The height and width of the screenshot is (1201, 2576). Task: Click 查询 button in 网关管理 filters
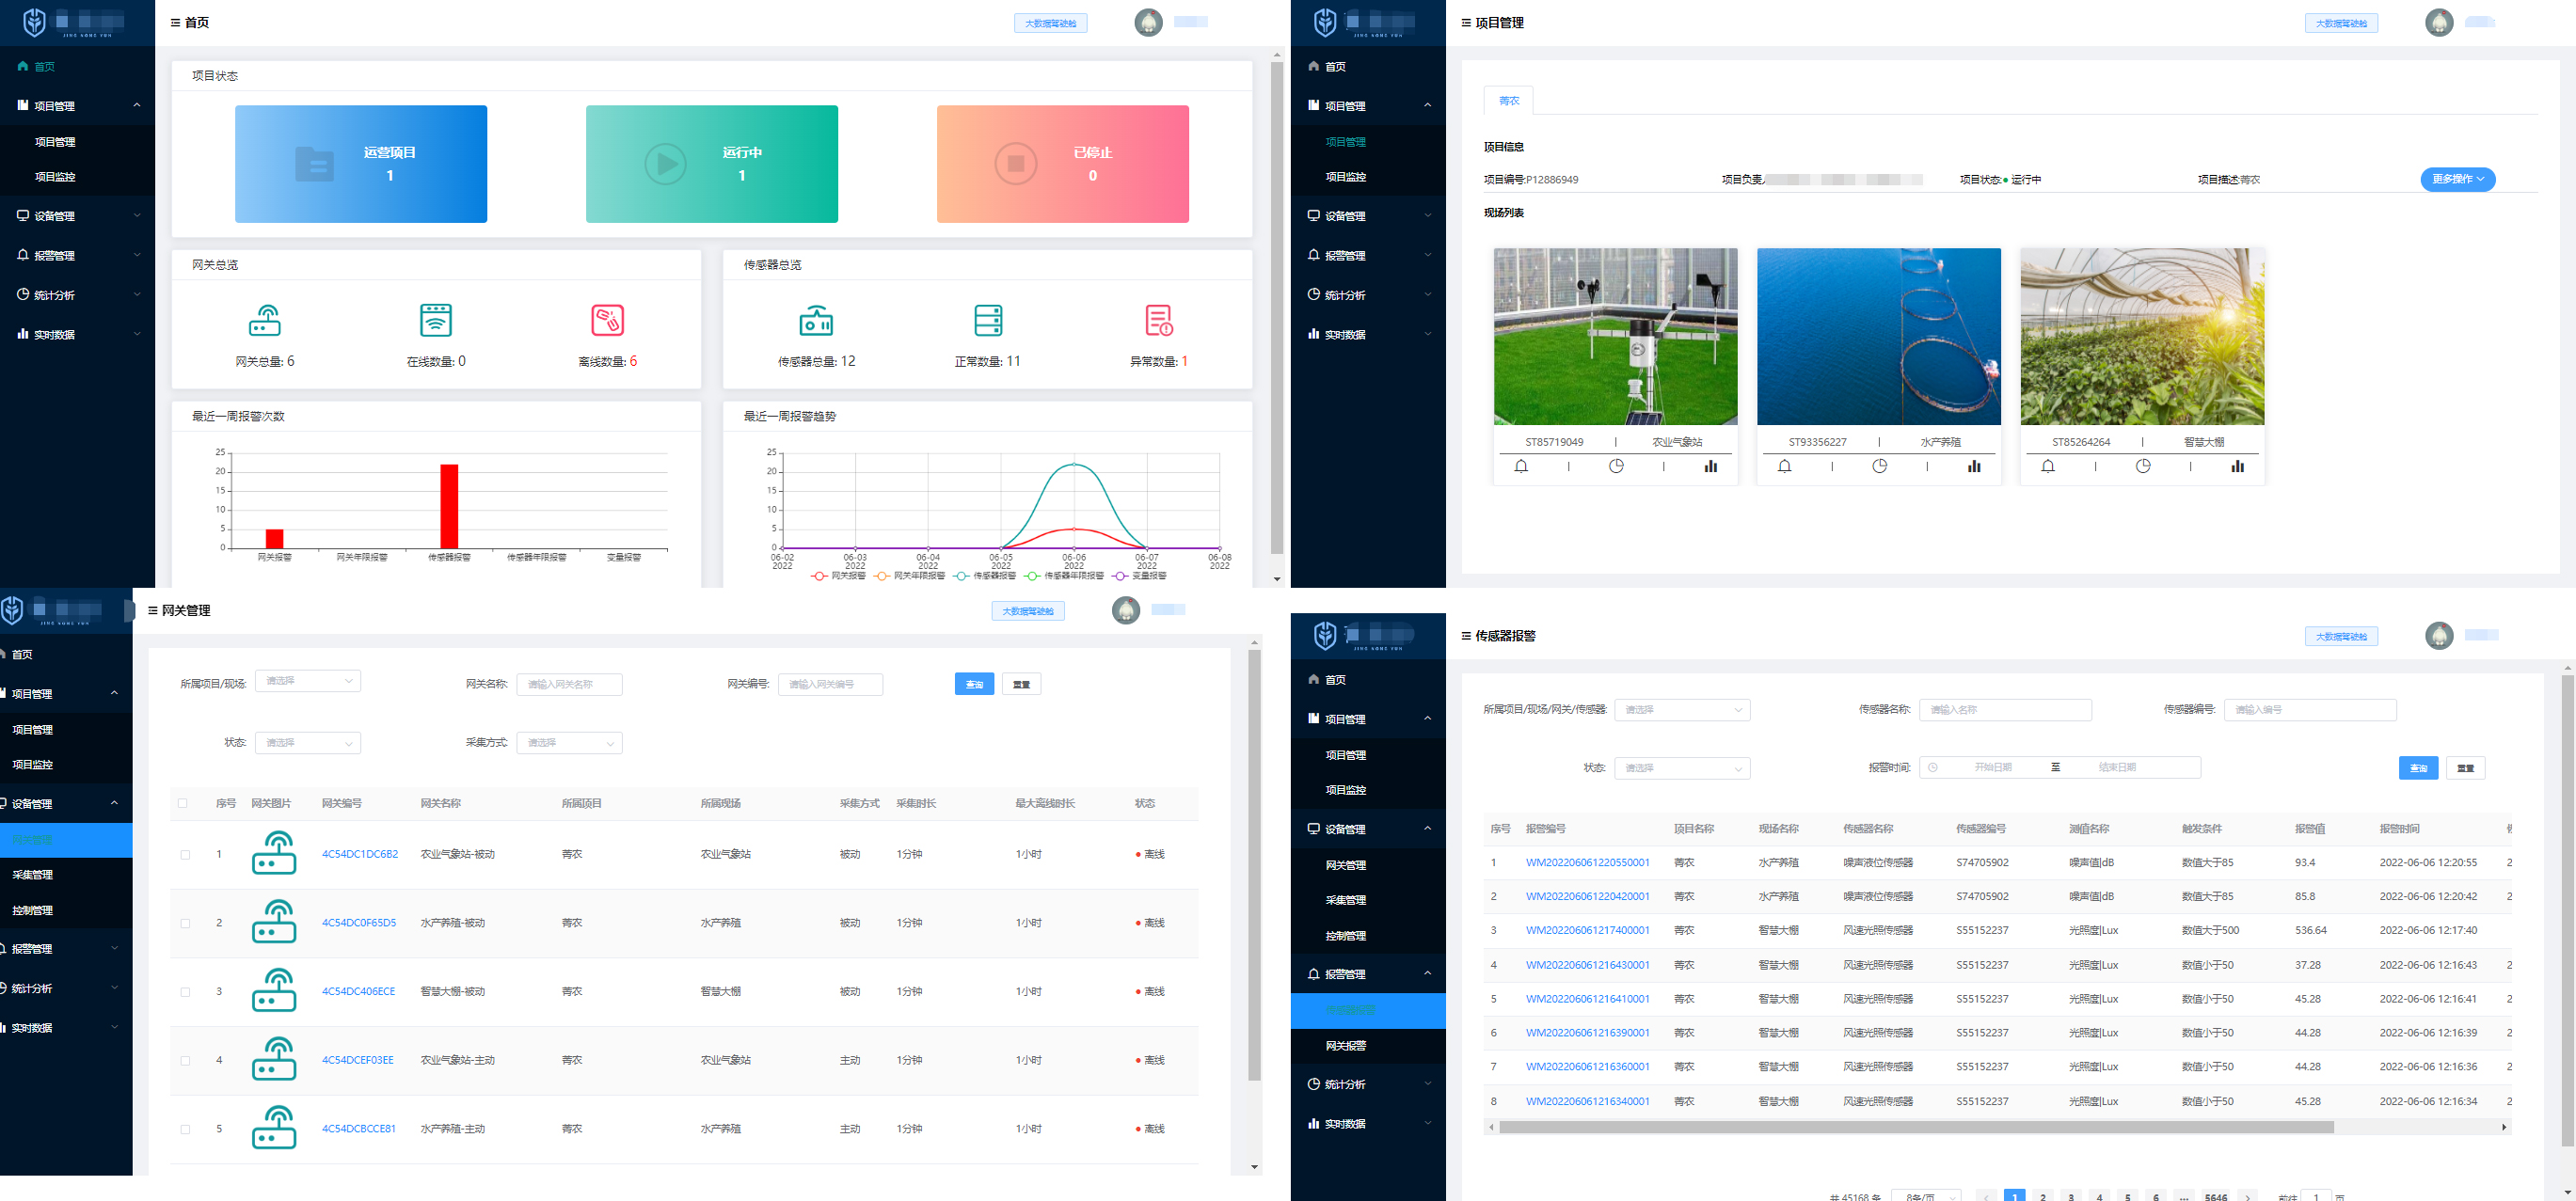[x=973, y=685]
